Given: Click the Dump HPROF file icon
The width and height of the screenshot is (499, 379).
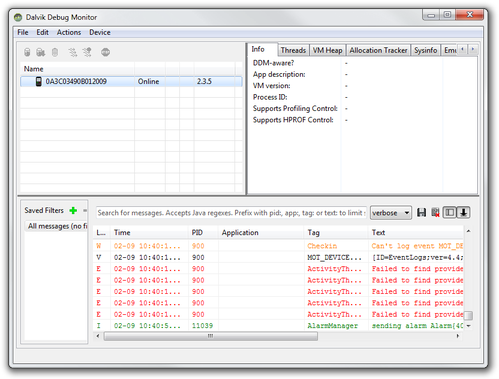Looking at the screenshot, I should (x=41, y=52).
